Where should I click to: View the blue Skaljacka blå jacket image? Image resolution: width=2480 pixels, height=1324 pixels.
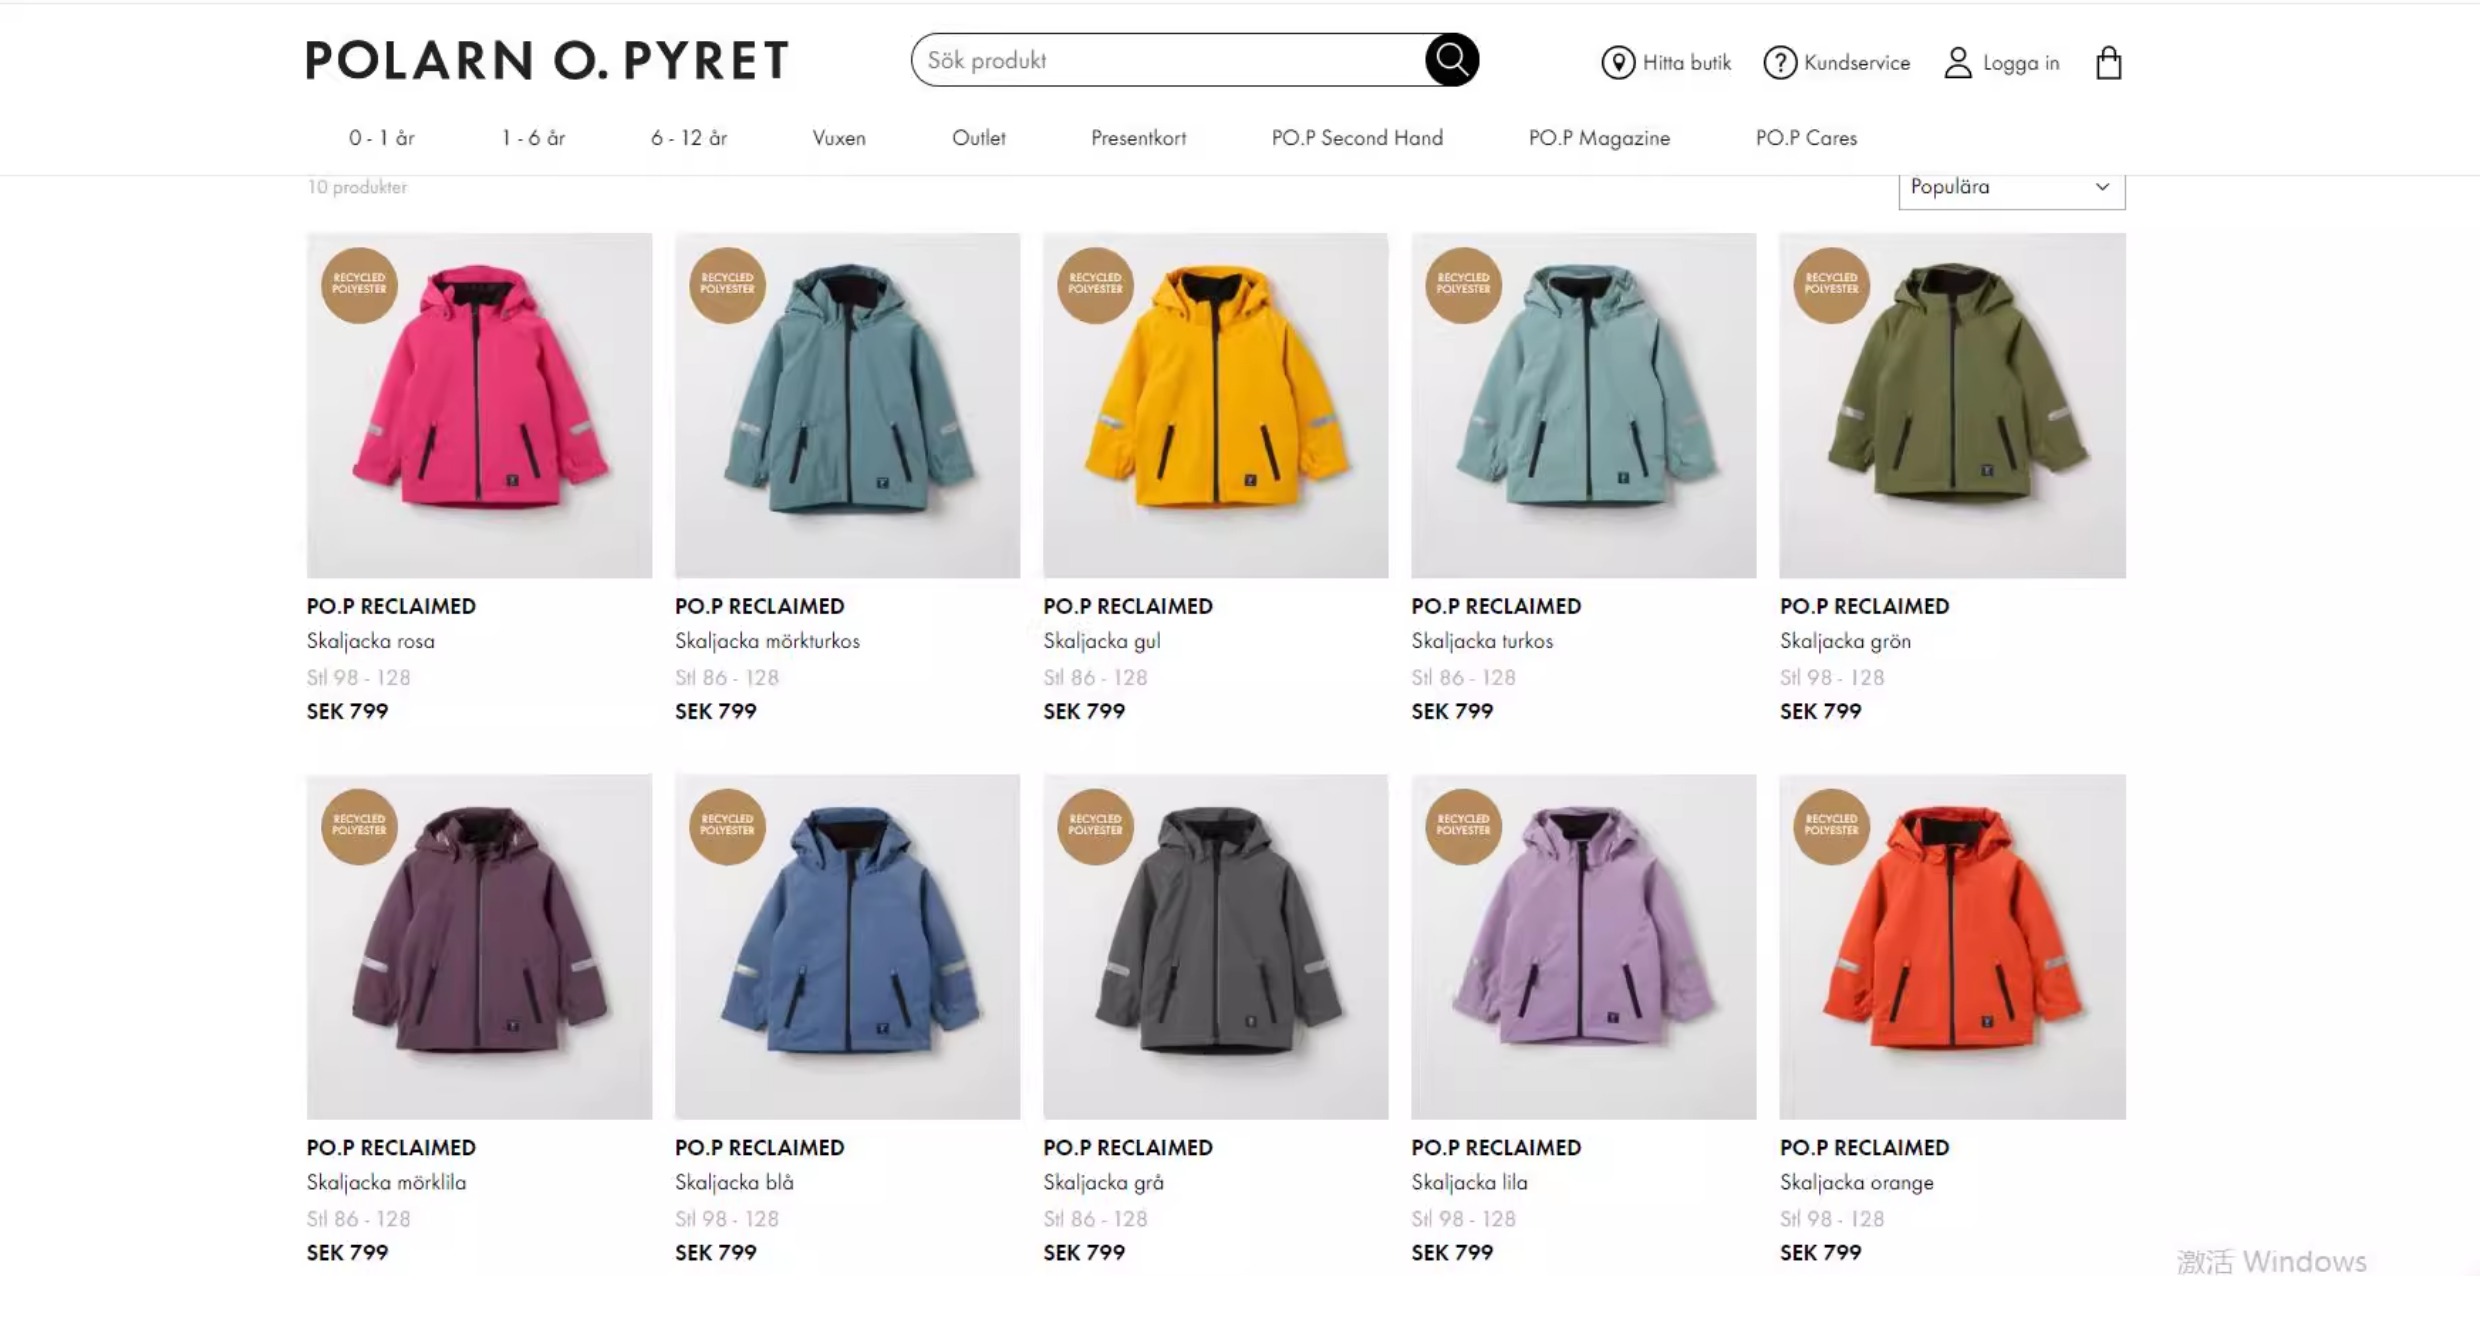pos(847,946)
